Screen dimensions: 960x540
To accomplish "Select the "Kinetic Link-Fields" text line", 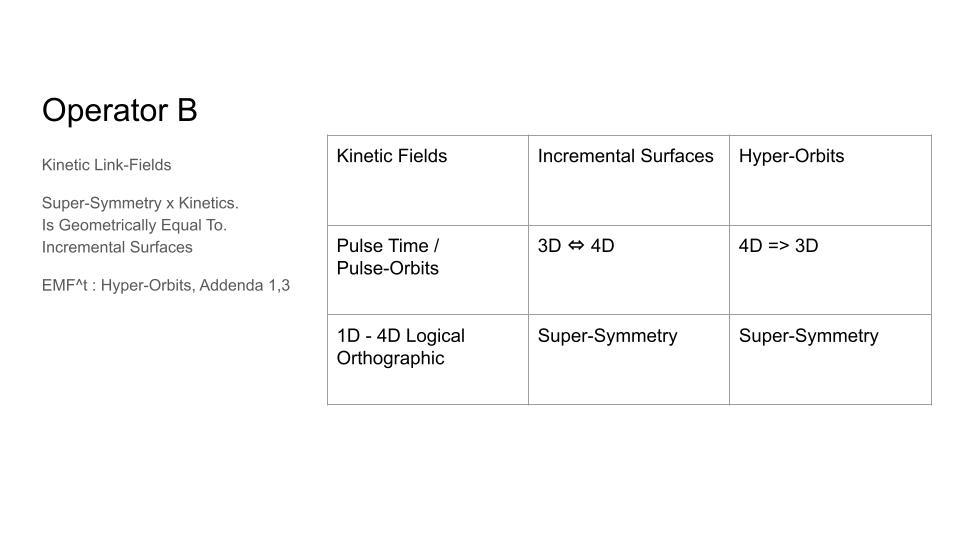I will point(106,165).
